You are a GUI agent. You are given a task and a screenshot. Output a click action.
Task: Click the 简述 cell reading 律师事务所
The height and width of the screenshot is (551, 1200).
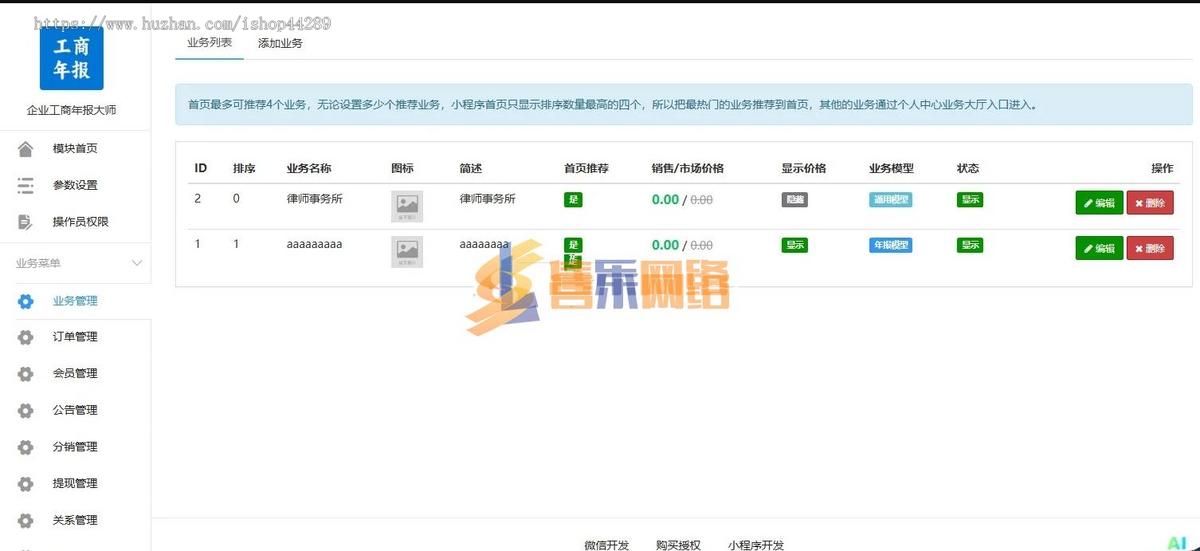pyautogui.click(x=488, y=199)
